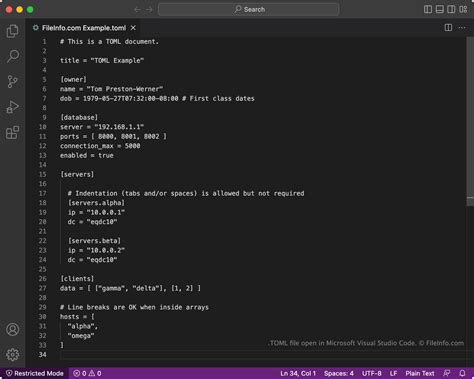
Task: Open the editor More Actions ellipsis menu
Action: click(462, 28)
